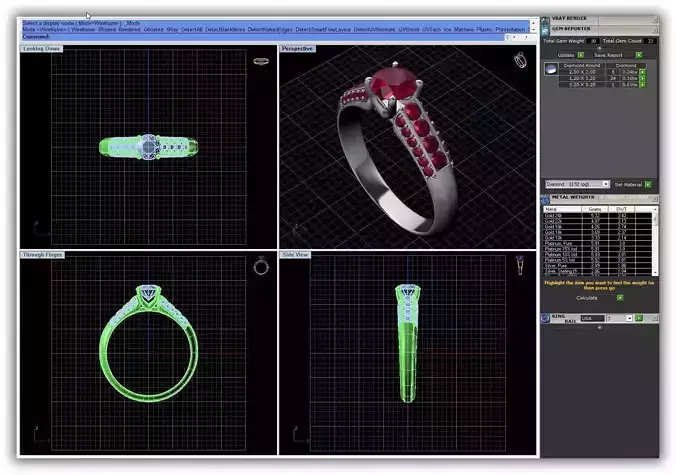The height and width of the screenshot is (475, 676).
Task: Click the green Save Report go button
Action: pos(639,55)
